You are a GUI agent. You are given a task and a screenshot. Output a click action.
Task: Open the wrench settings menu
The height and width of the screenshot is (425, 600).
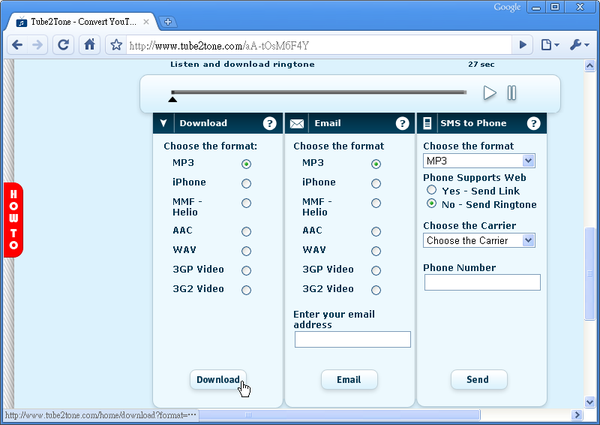point(579,45)
